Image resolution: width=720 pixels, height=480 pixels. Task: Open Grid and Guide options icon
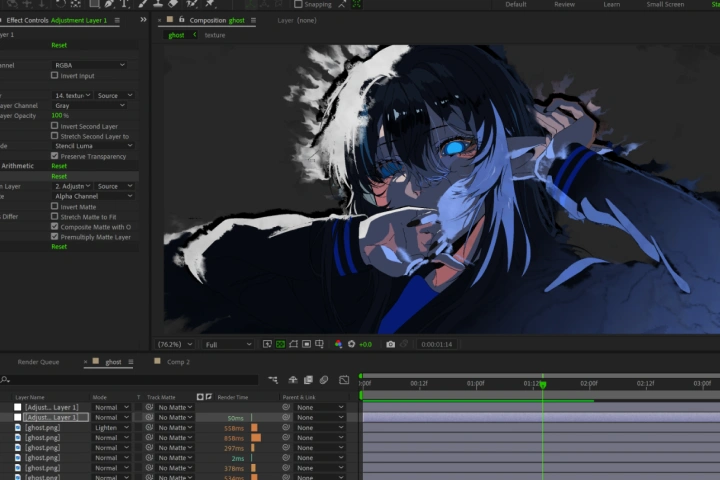click(x=319, y=344)
